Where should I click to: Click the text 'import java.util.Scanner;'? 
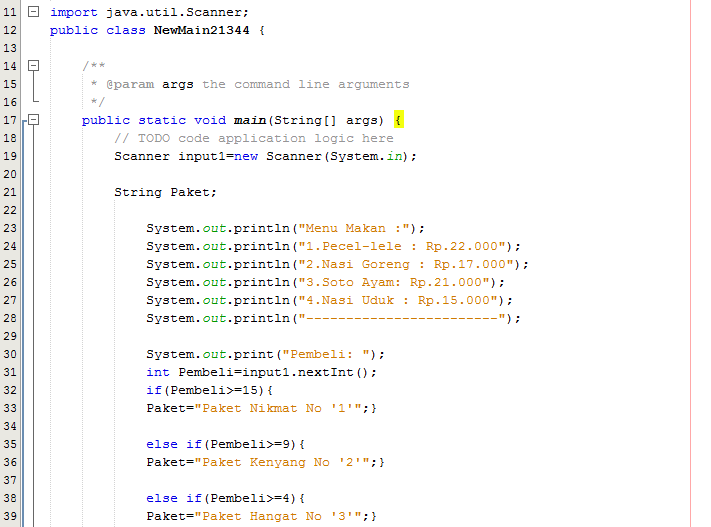click(x=149, y=12)
